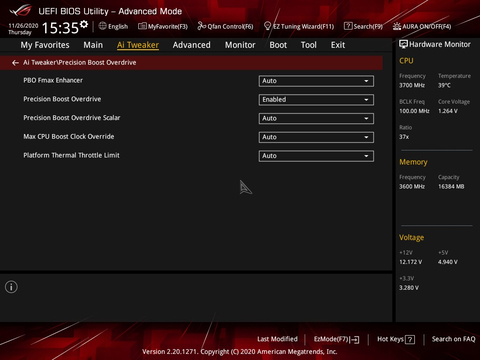Screen dimensions: 480x360
Task: Open the clock settings gear icon
Action: click(84, 24)
